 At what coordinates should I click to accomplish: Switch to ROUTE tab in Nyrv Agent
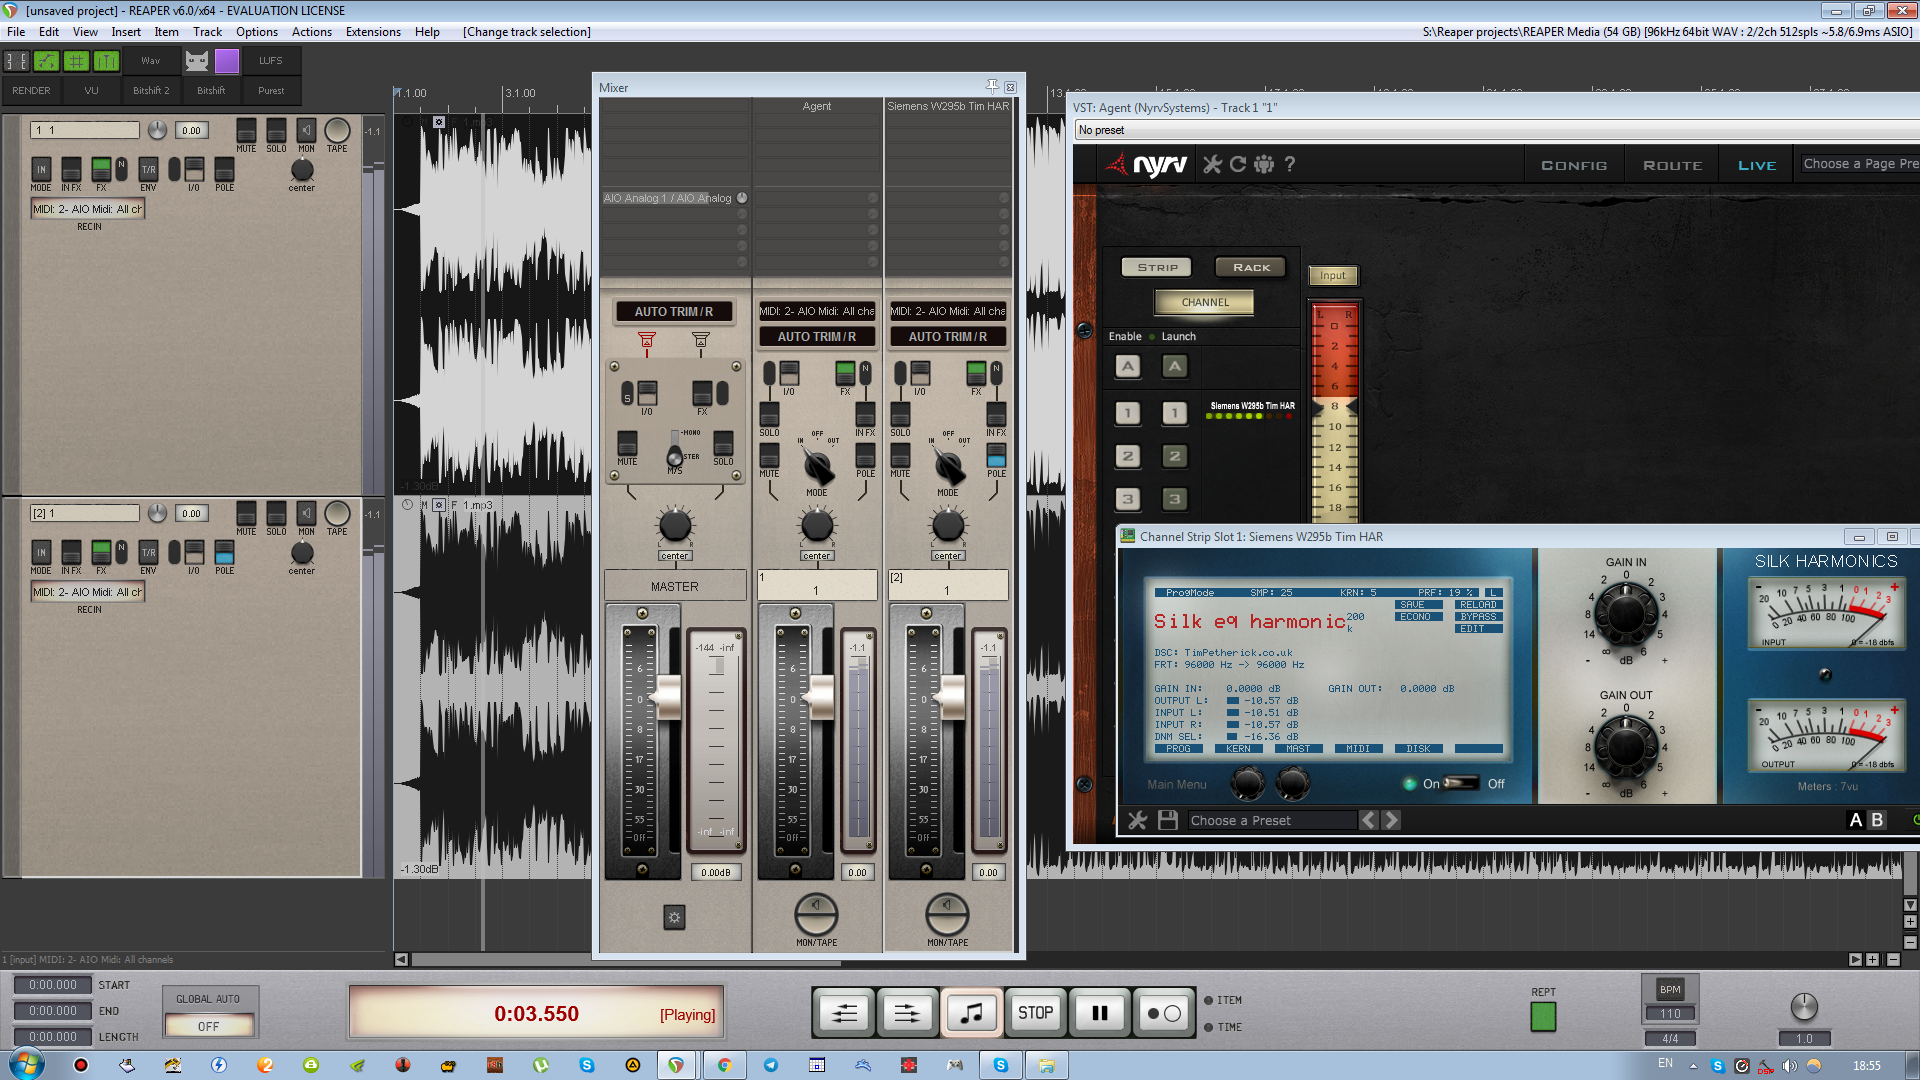(x=1672, y=165)
